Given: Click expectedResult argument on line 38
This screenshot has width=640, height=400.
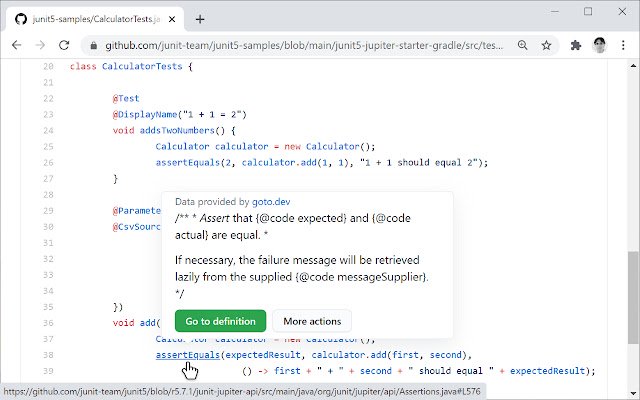Looking at the screenshot, I should pyautogui.click(x=263, y=355).
